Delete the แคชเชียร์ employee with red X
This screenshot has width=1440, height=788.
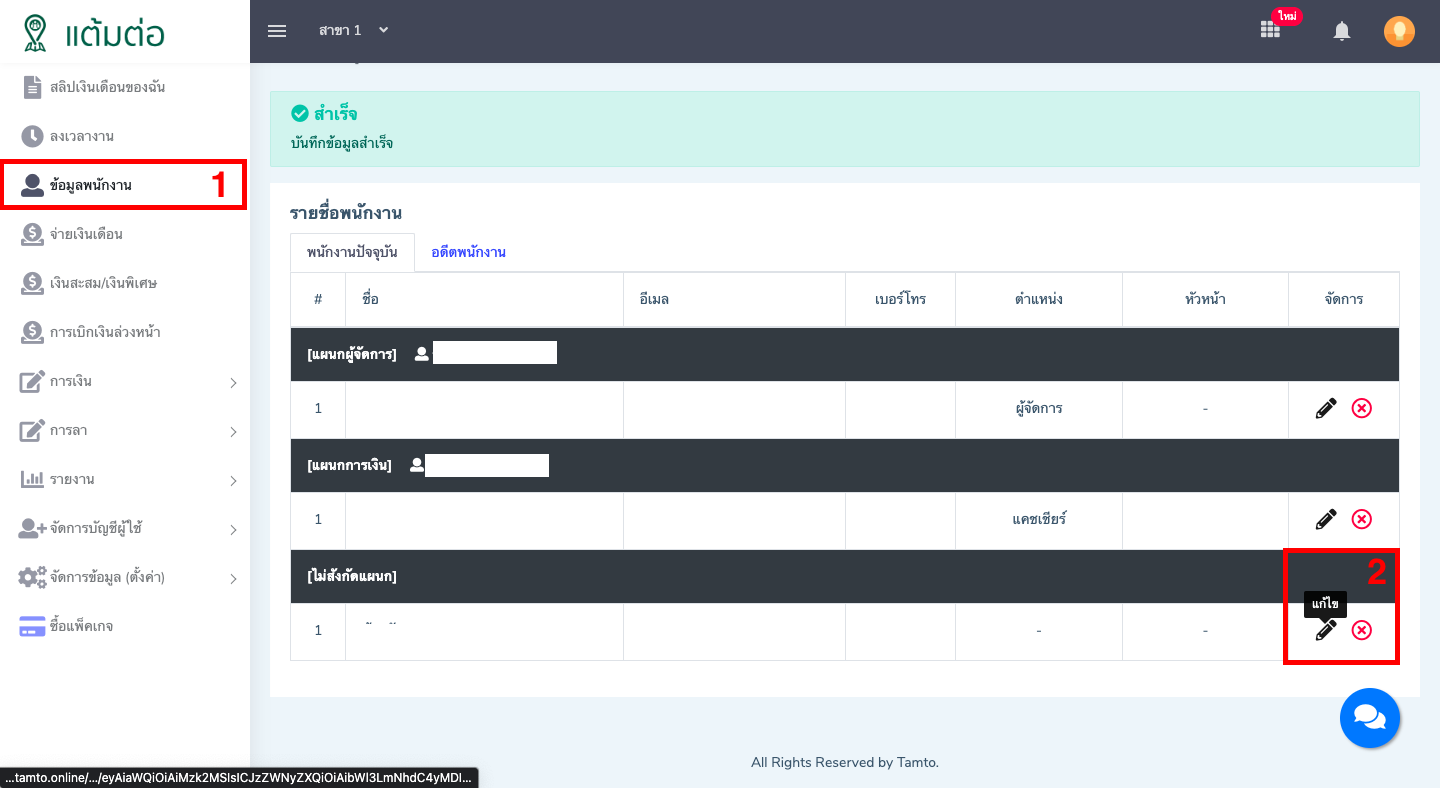point(1361,519)
